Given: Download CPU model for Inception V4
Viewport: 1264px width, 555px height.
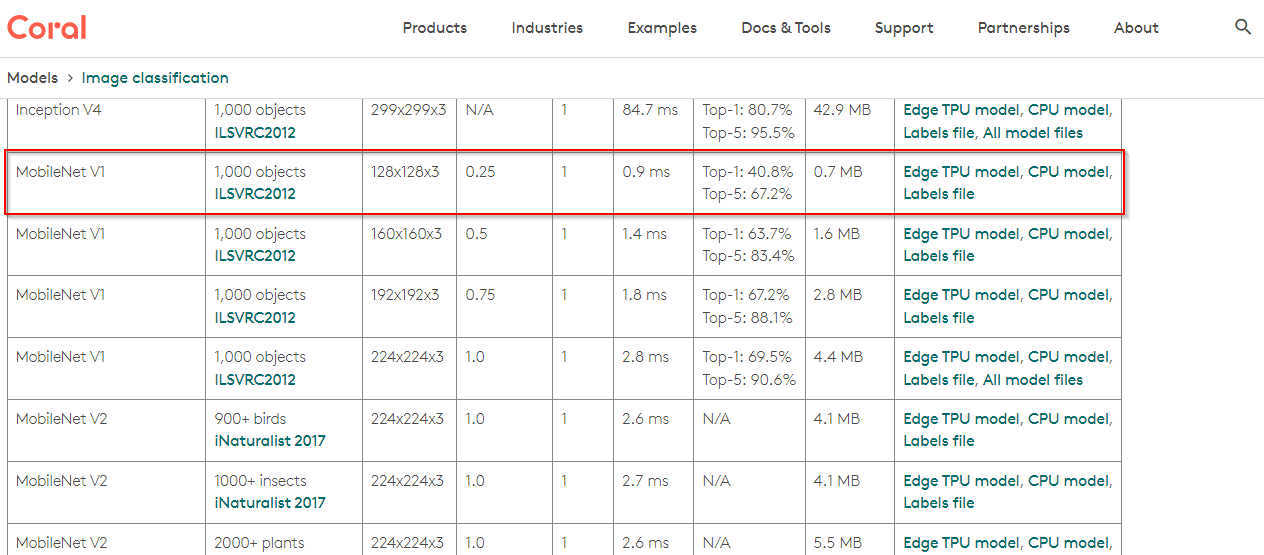Looking at the screenshot, I should [1068, 110].
